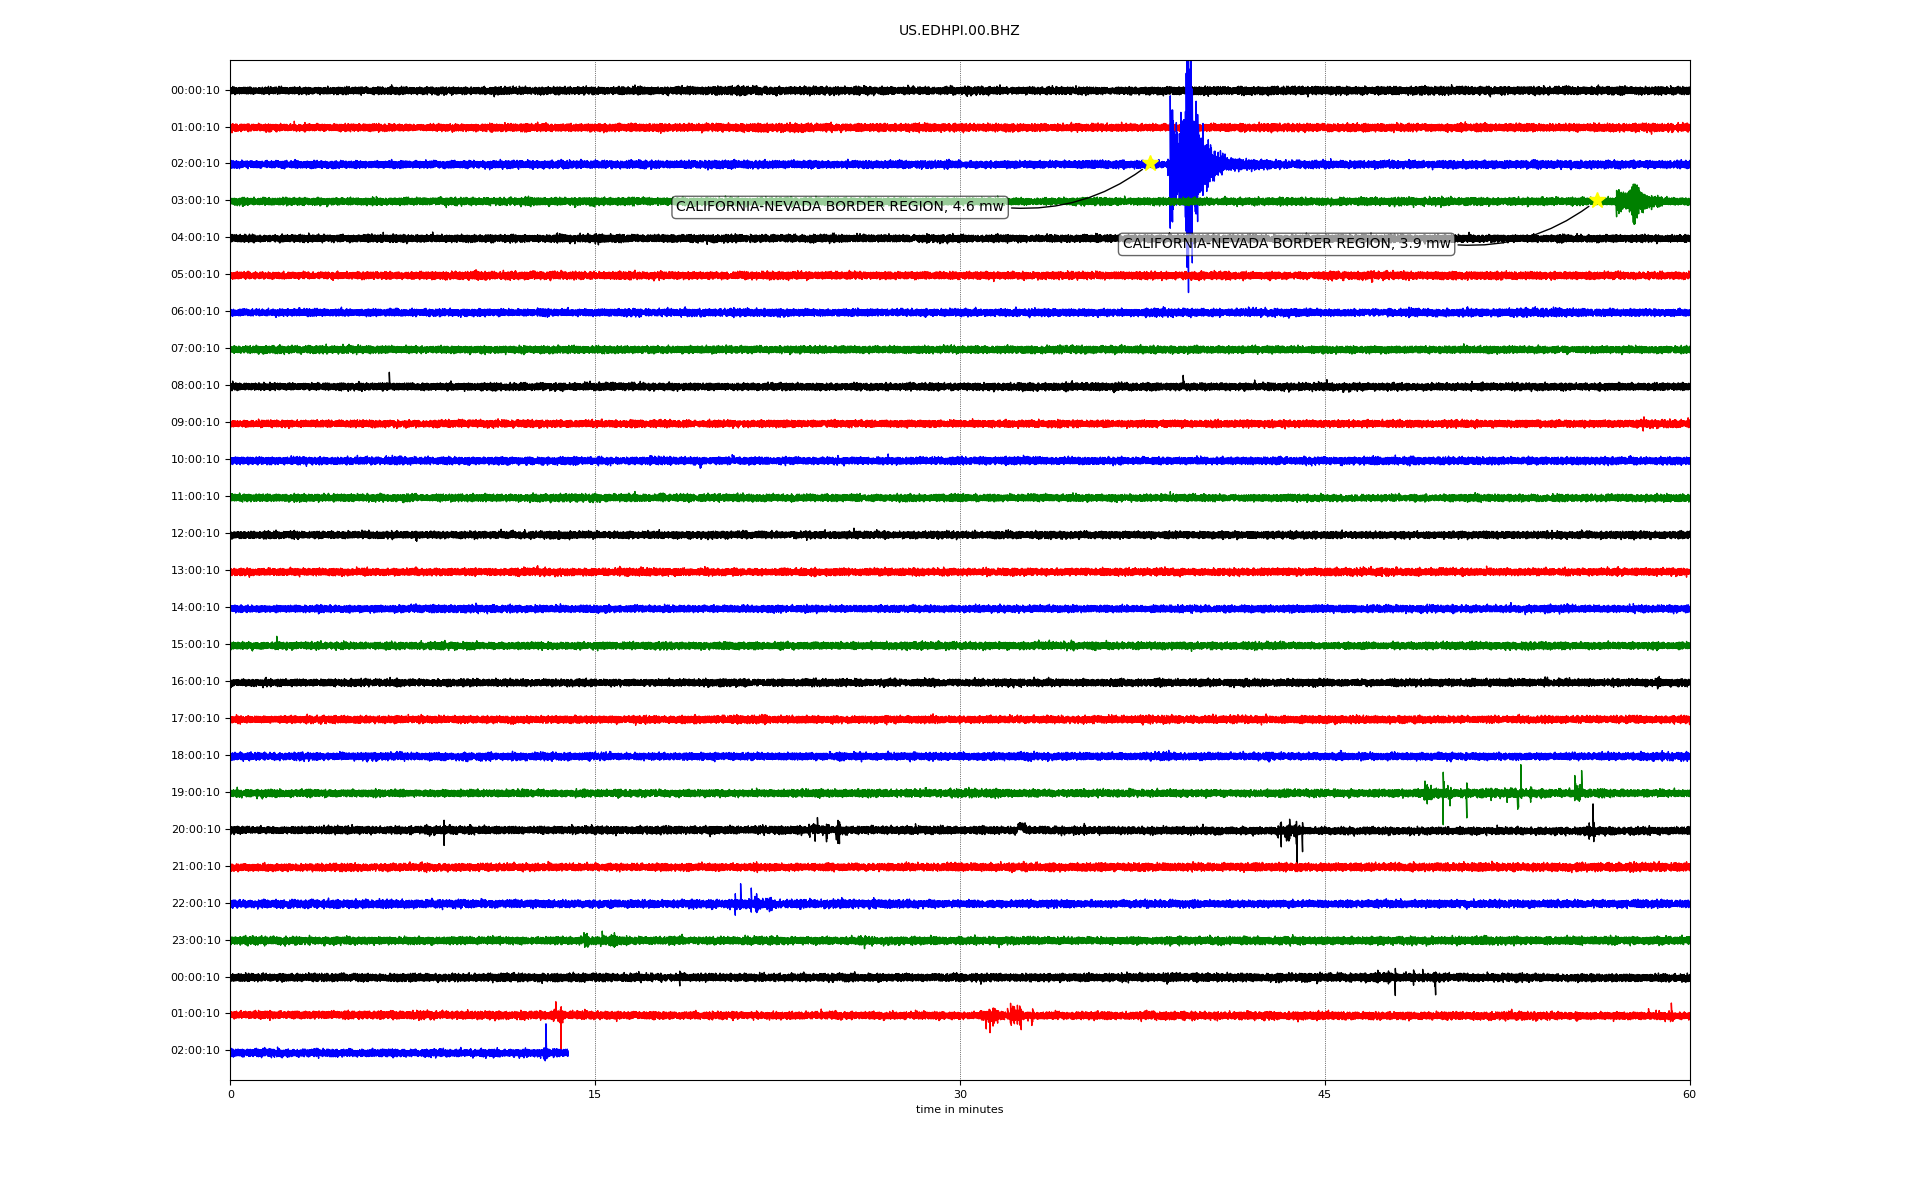Click the x-axis tick label 15
This screenshot has height=1200, width=1920.
tap(595, 1094)
